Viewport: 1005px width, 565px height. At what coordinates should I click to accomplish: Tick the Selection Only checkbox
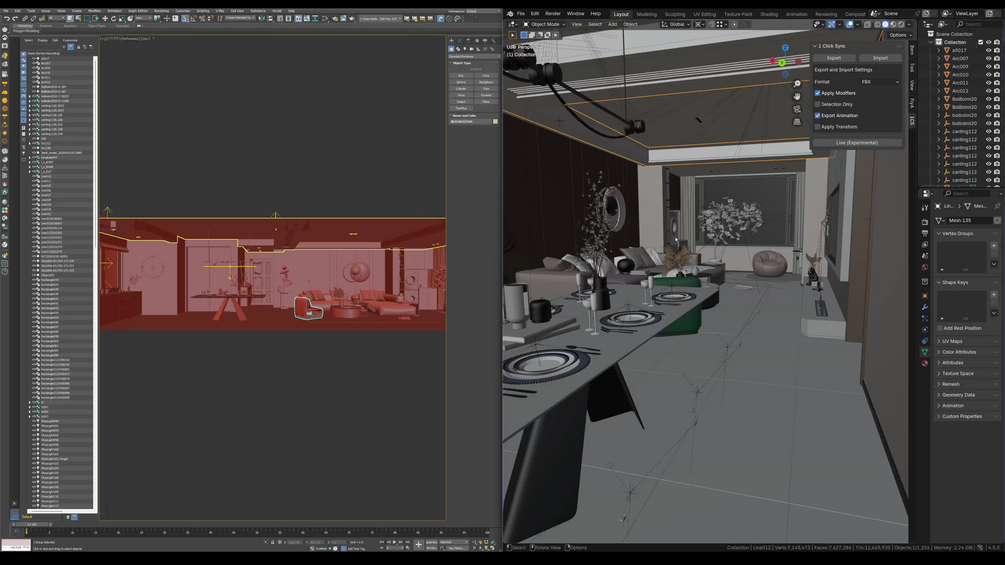point(817,104)
